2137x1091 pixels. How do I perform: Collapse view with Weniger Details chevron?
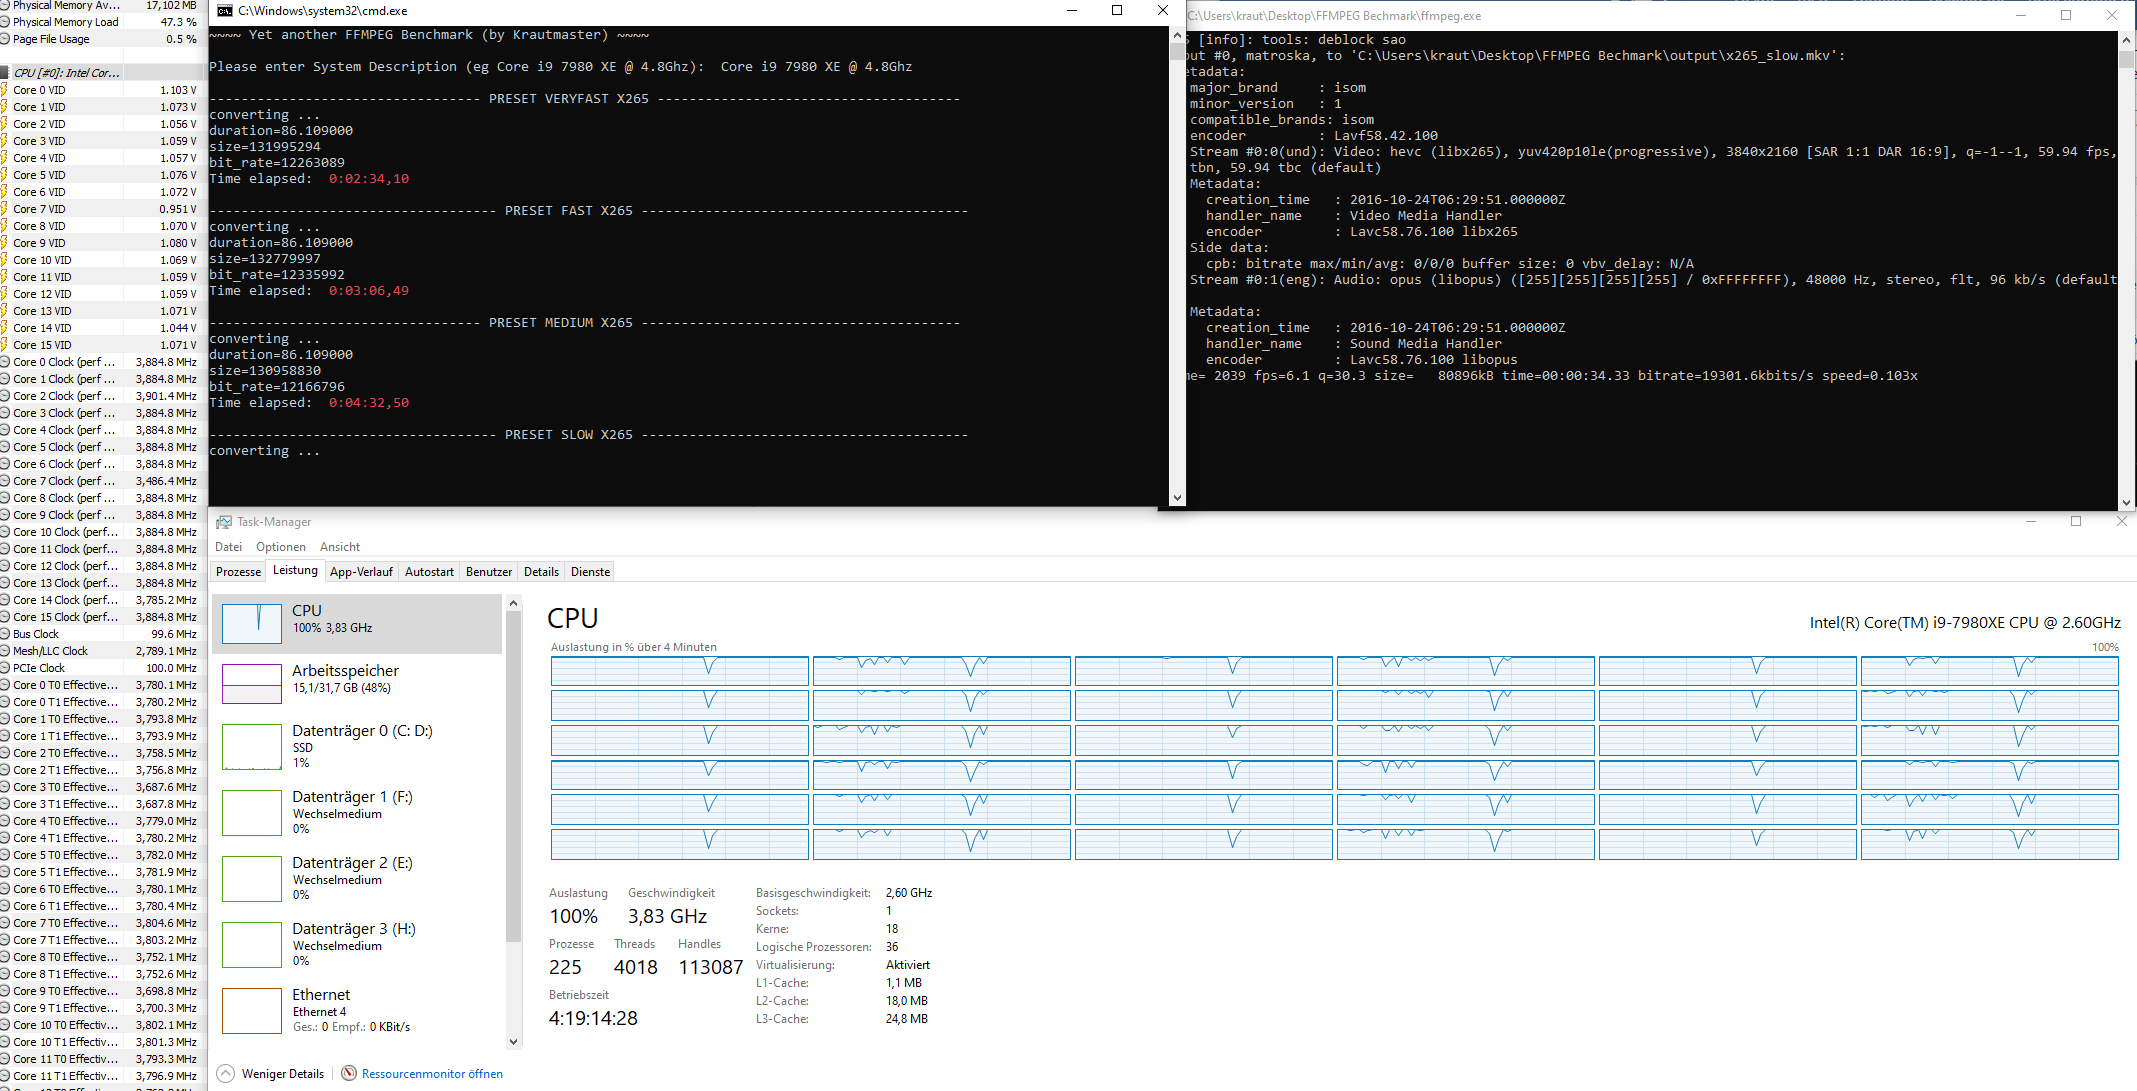tap(226, 1073)
